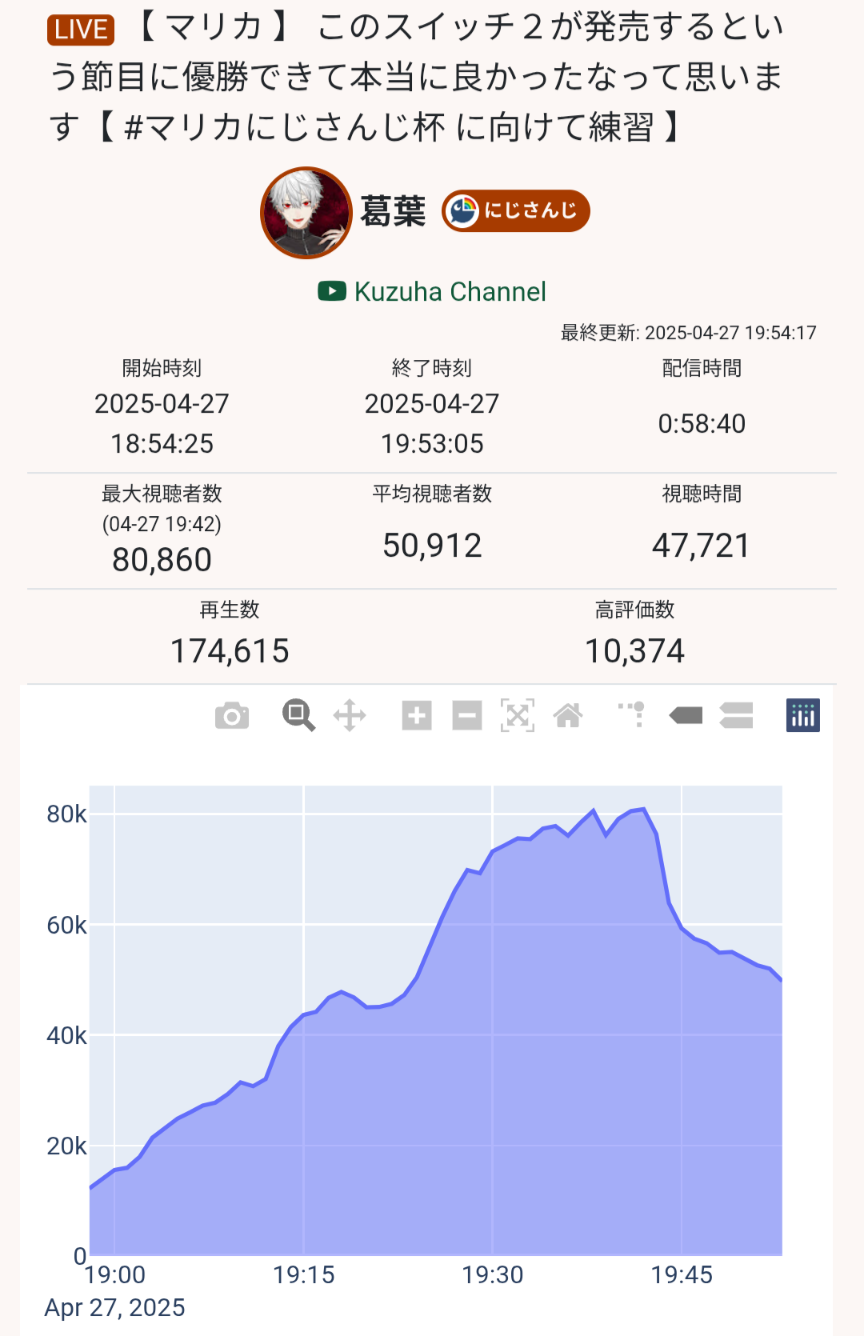
Task: Zoom out with the minus icon
Action: tap(467, 716)
